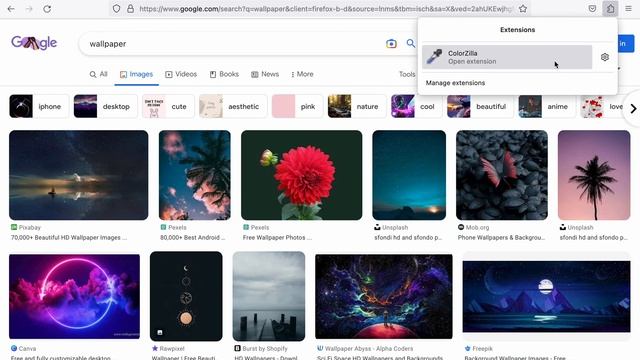Open the Burst by Shopify foggy pier thumbnail

click(x=269, y=296)
